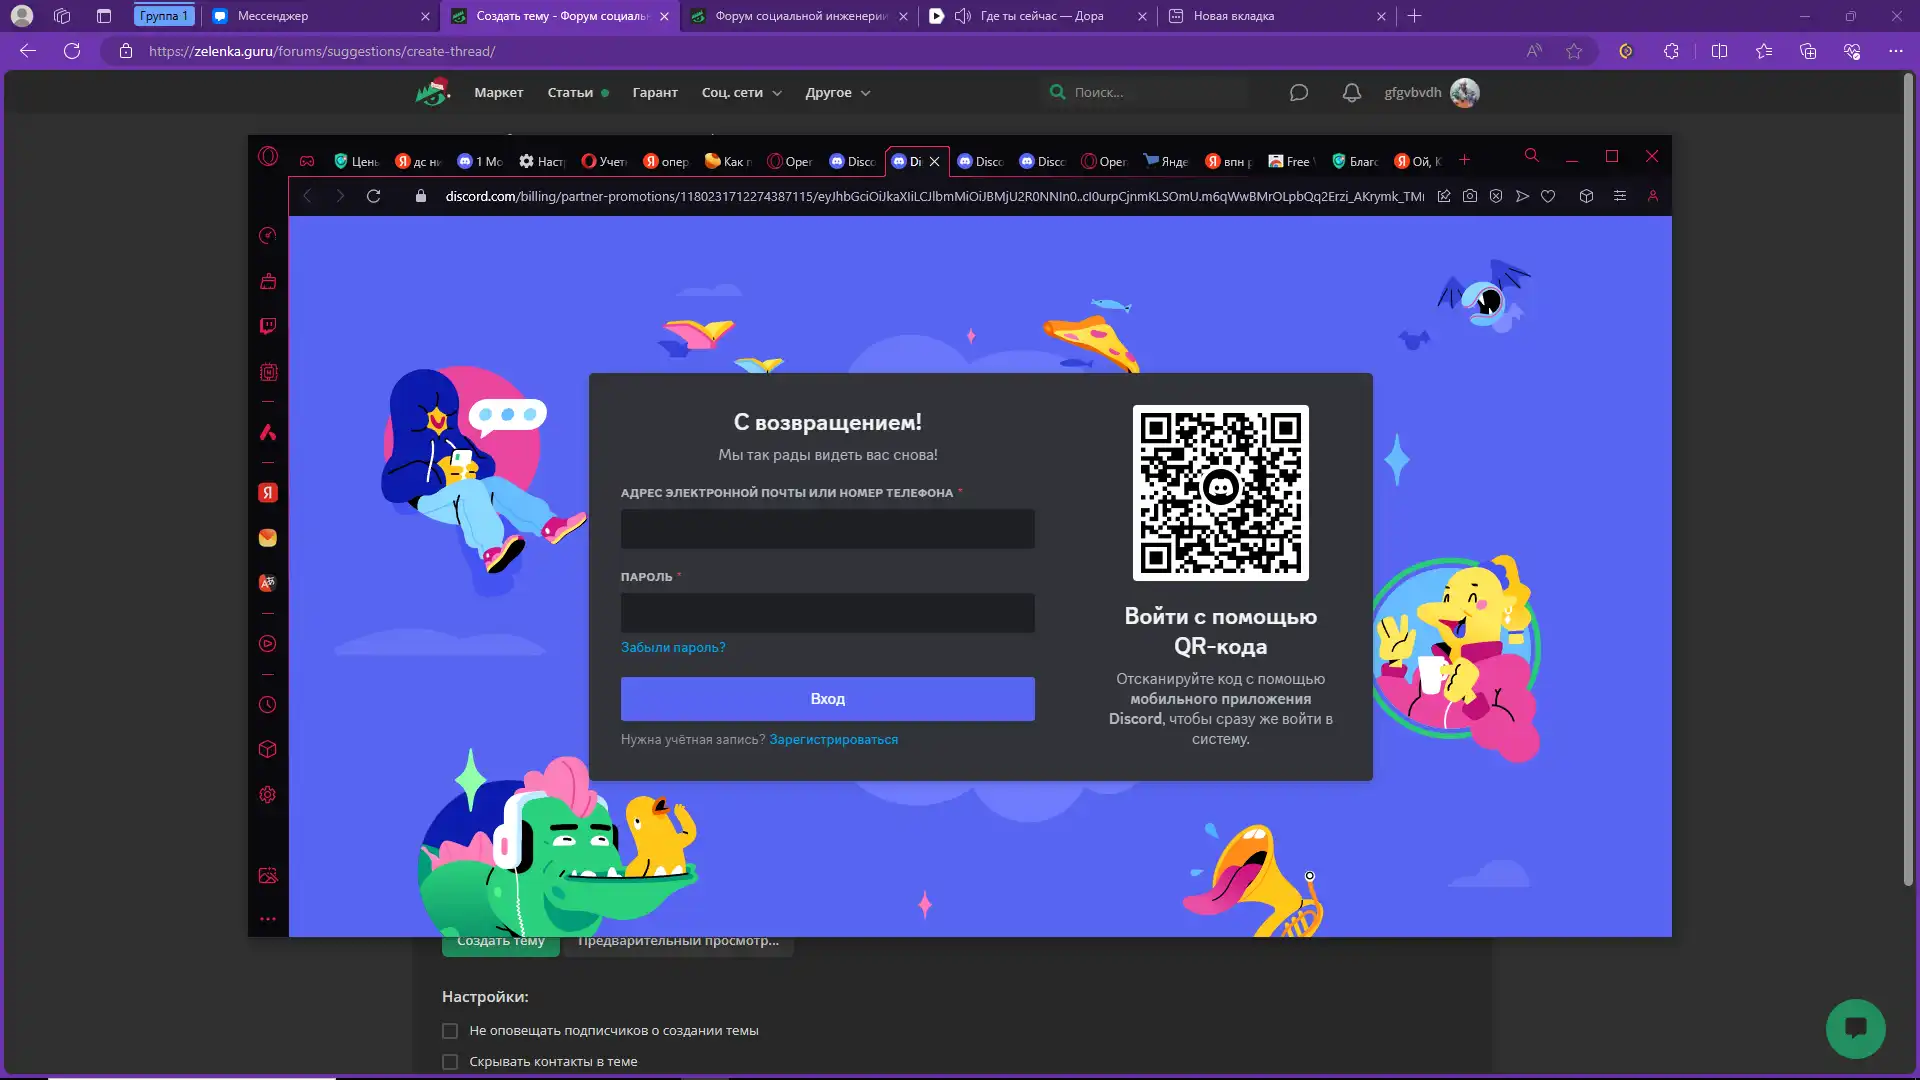This screenshot has height=1080, width=1920.
Task: Open the Edge profile avatar
Action: point(21,16)
